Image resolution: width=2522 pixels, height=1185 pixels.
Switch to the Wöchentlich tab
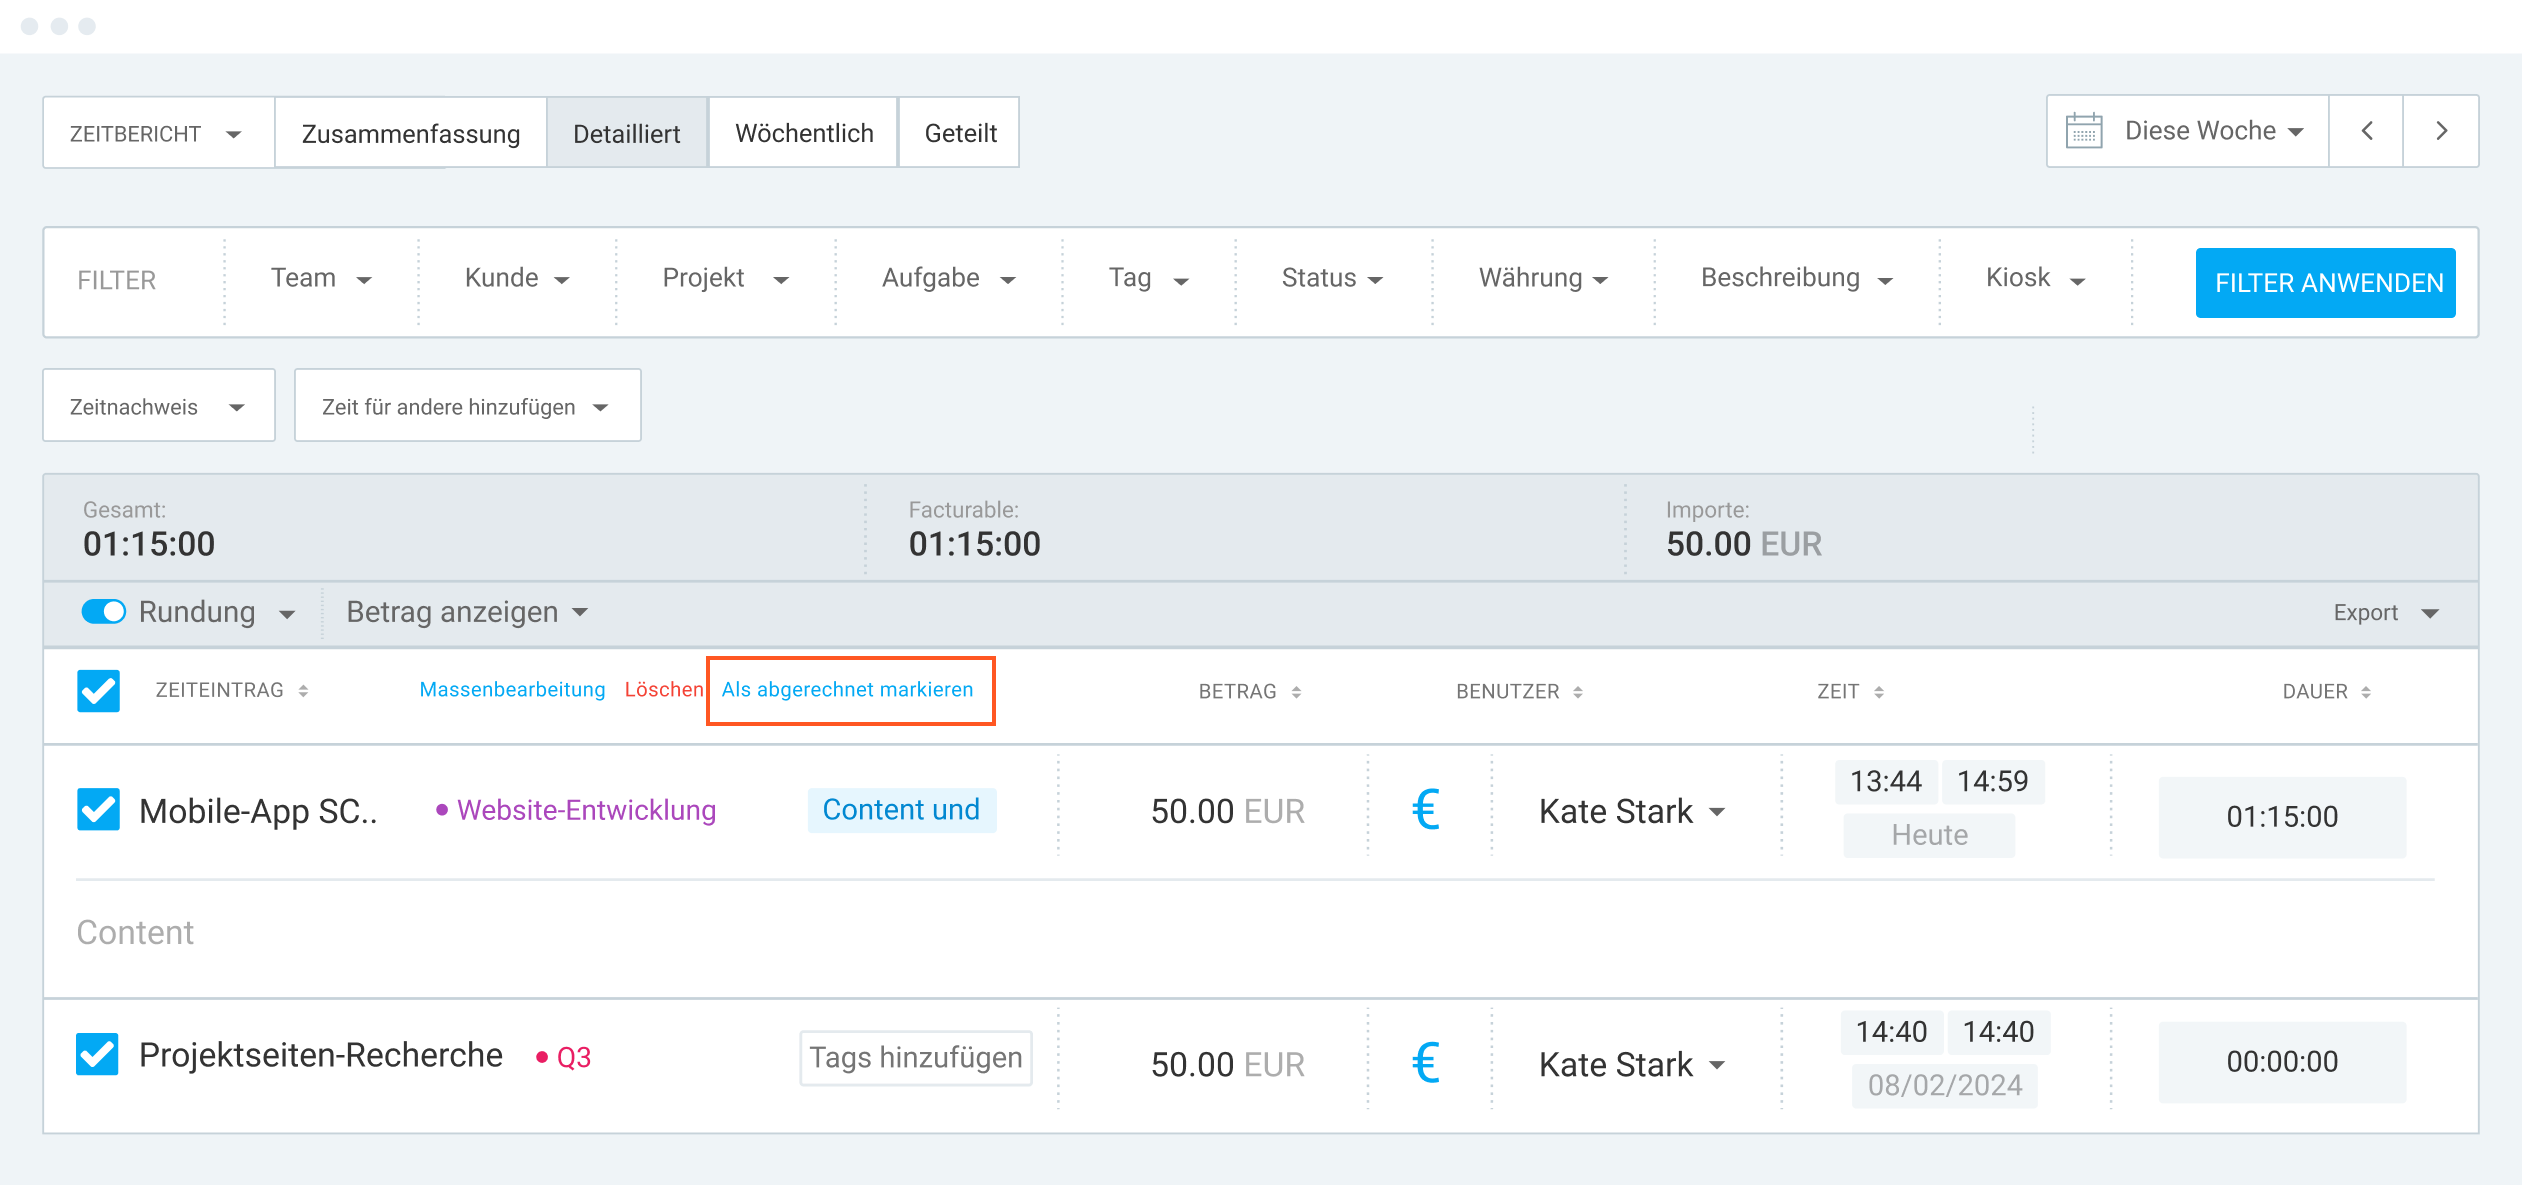point(804,133)
